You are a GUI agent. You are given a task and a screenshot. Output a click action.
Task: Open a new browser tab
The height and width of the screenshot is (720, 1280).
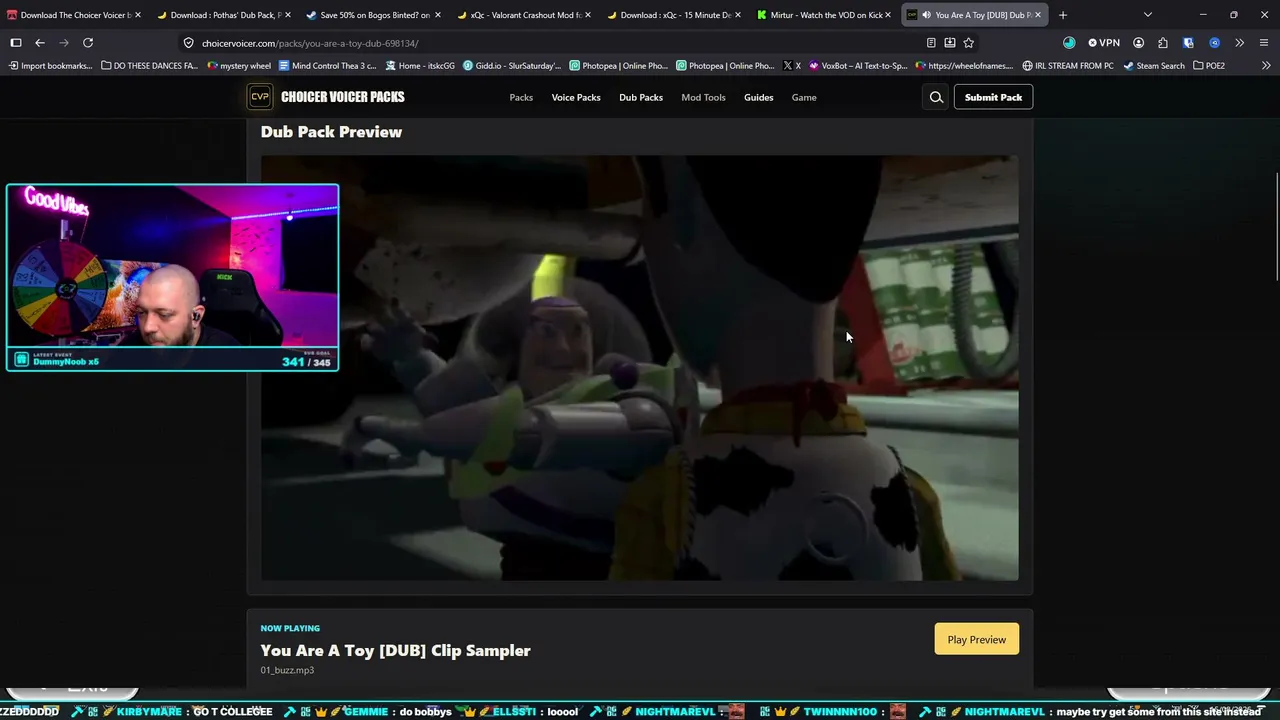1063,15
